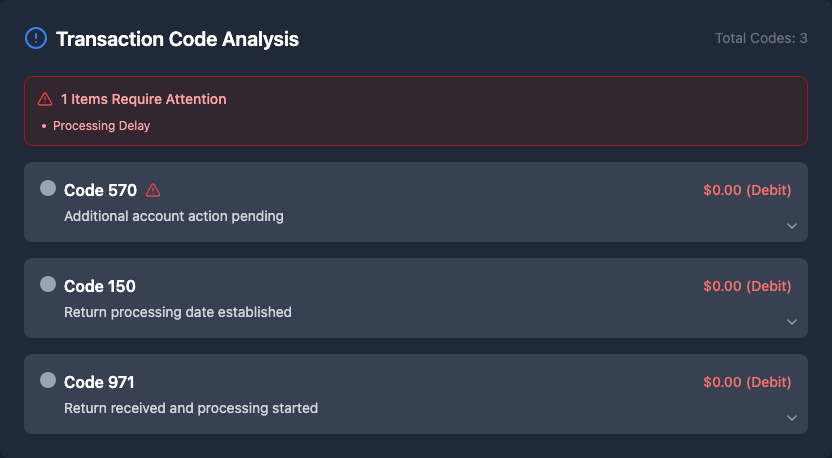Click the Transaction Code Analysis heading
Viewport: 832px width, 458px height.
click(177, 39)
